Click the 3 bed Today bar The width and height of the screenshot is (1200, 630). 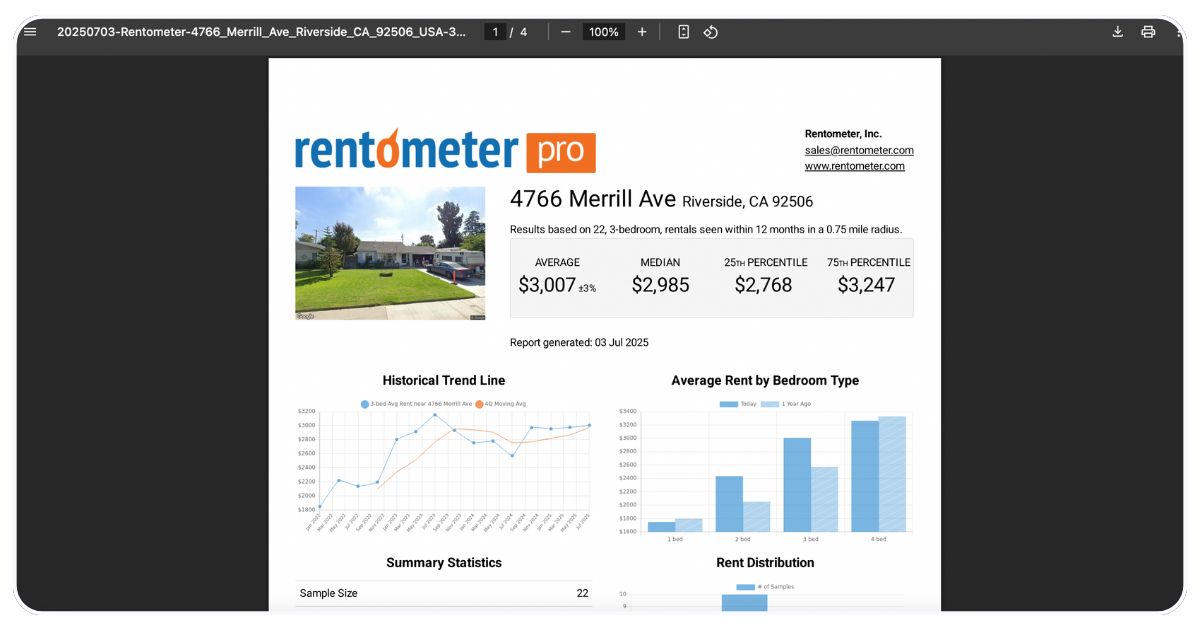click(797, 485)
